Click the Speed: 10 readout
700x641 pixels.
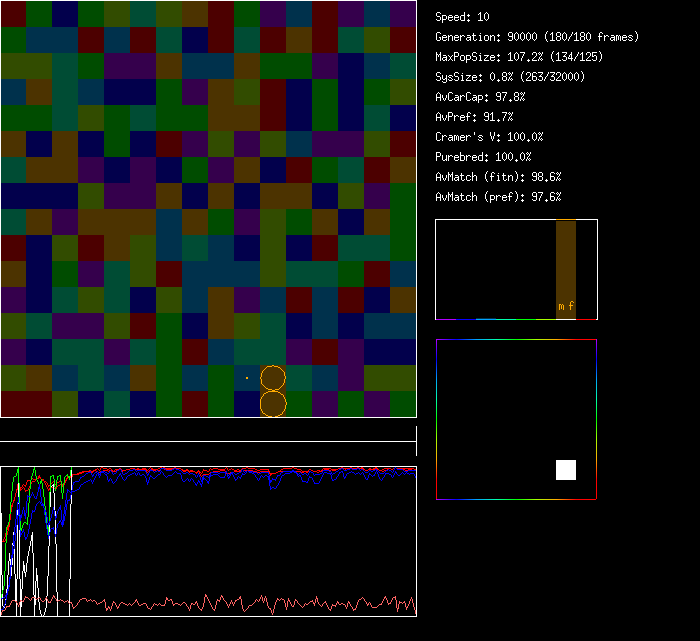click(463, 17)
